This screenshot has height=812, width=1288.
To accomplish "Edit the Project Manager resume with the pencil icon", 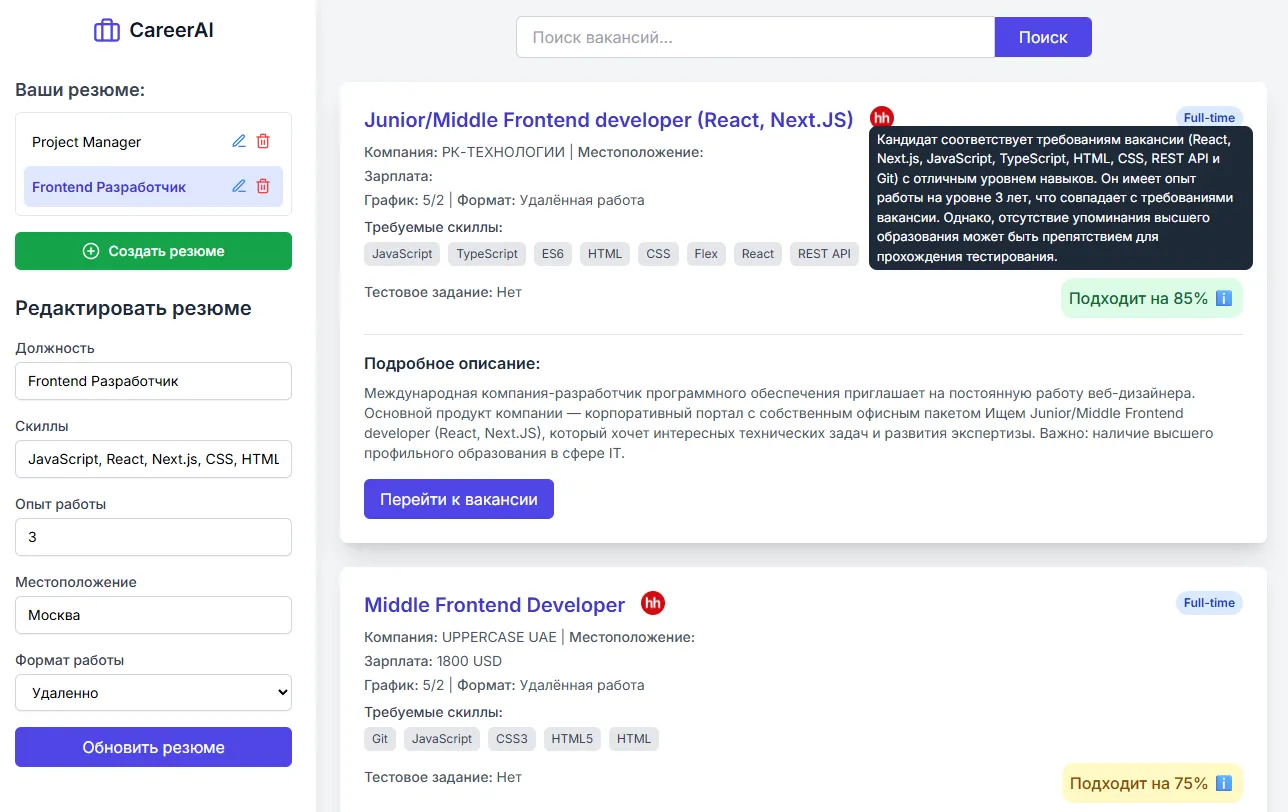I will point(238,141).
